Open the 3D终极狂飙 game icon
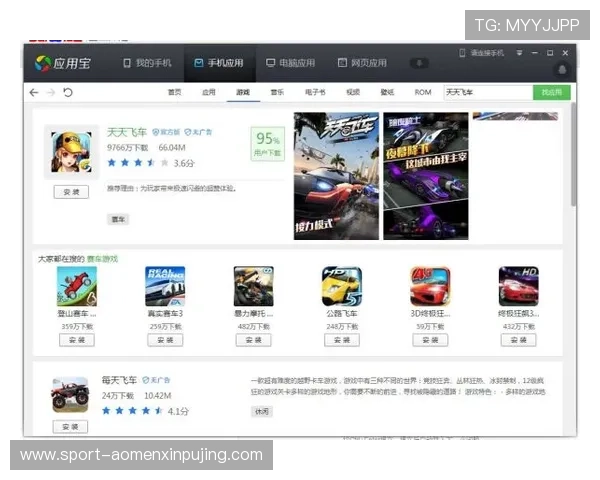 coord(430,286)
